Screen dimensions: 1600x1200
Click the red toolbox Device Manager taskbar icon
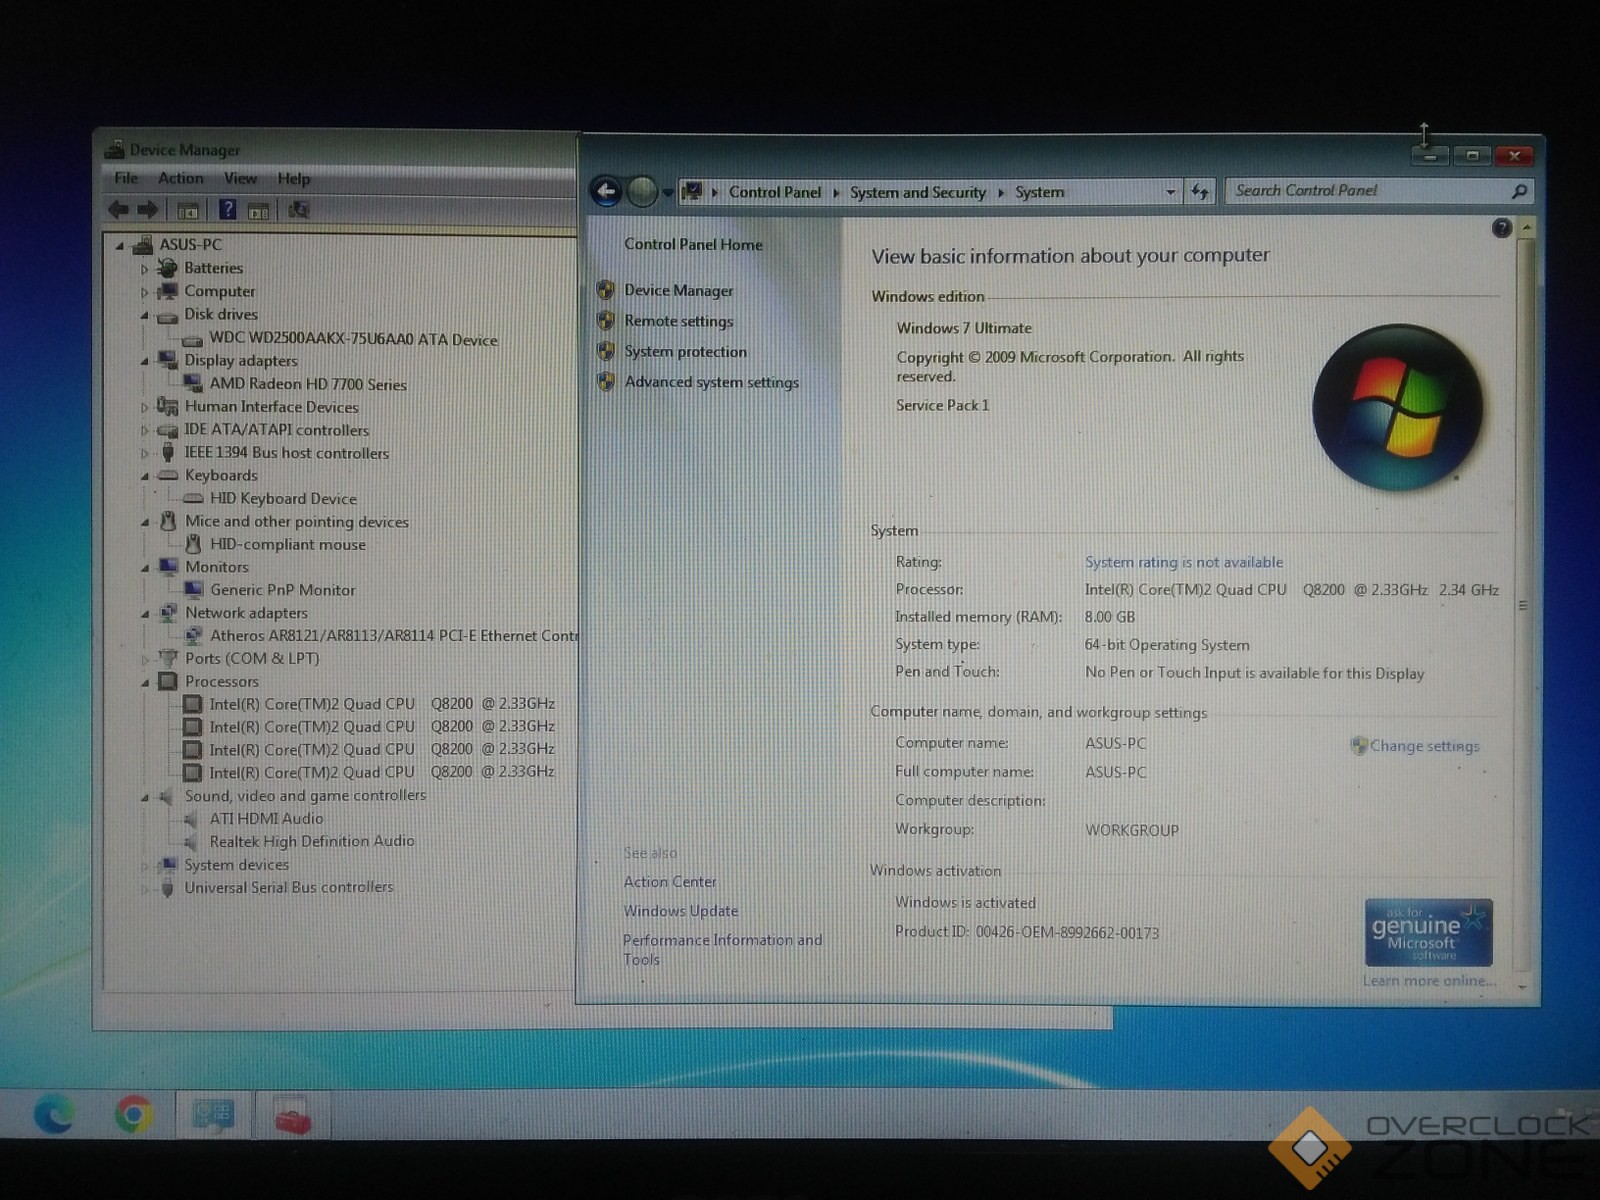click(x=293, y=1116)
